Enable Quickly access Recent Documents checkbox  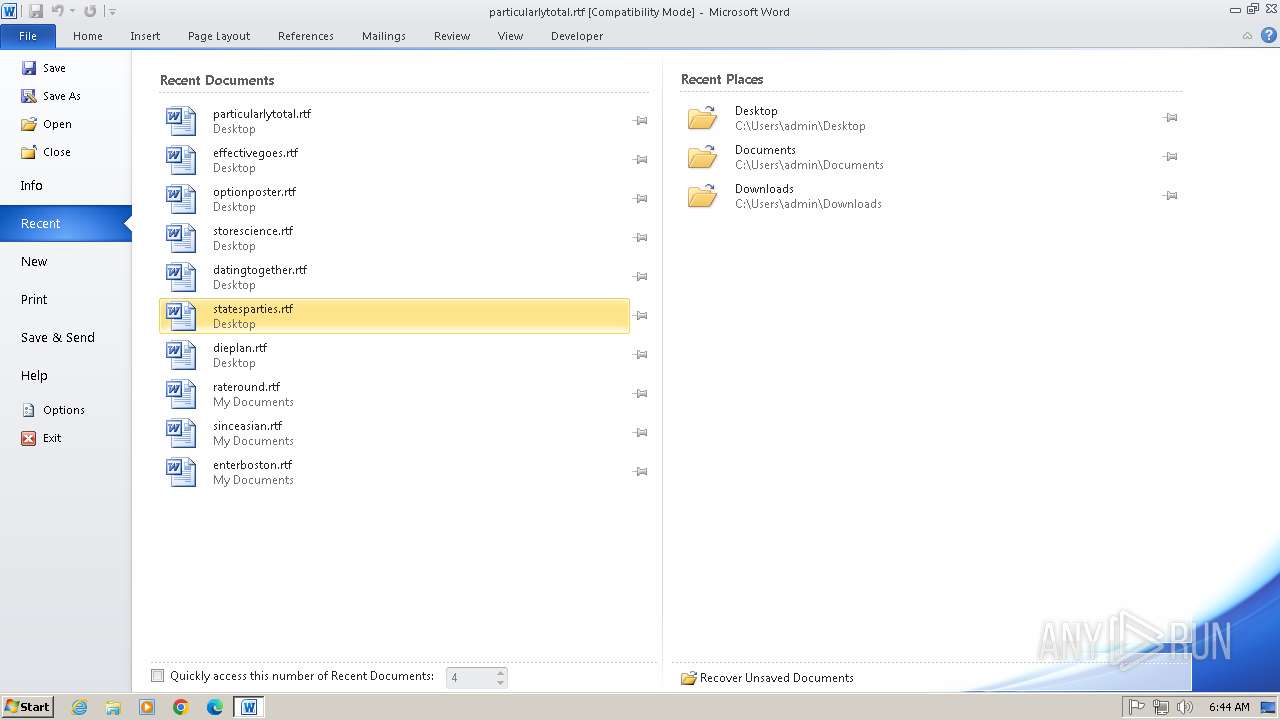point(157,676)
